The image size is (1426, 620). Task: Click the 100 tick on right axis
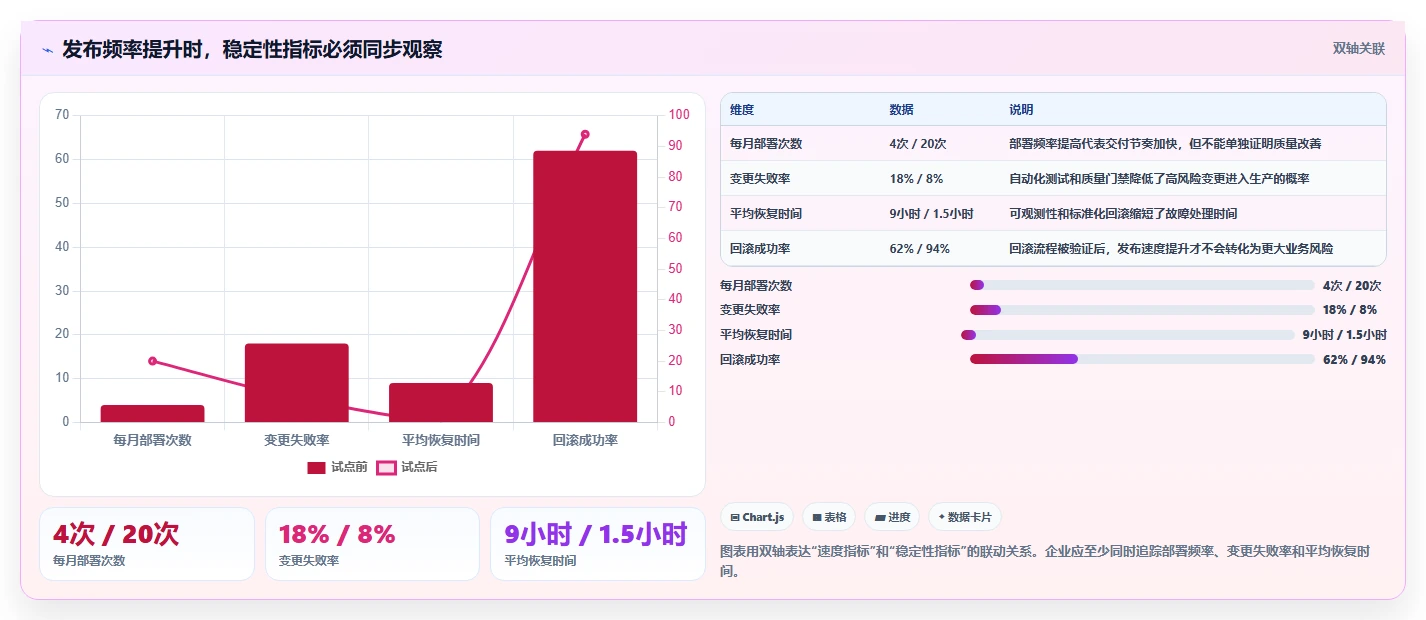pyautogui.click(x=679, y=115)
